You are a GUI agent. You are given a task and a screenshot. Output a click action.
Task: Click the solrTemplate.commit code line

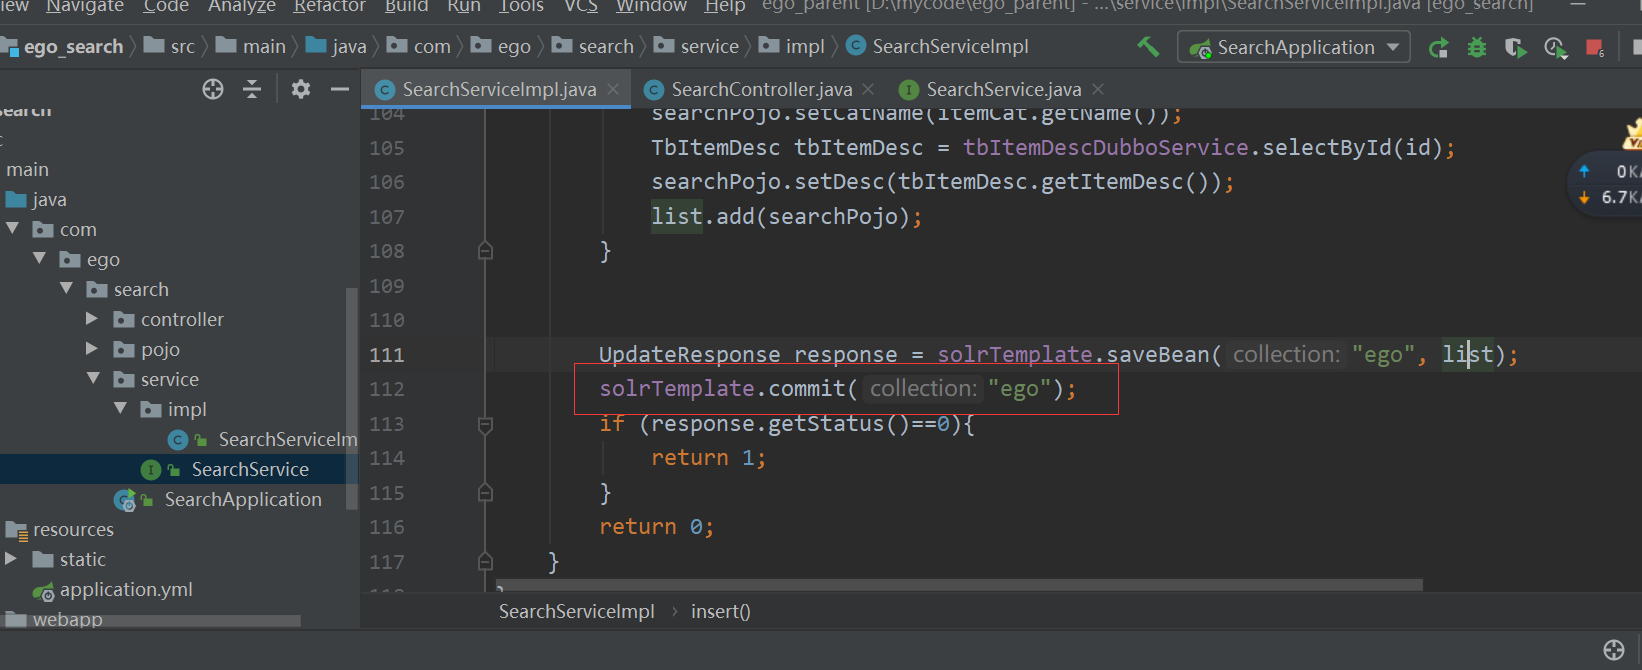837,389
